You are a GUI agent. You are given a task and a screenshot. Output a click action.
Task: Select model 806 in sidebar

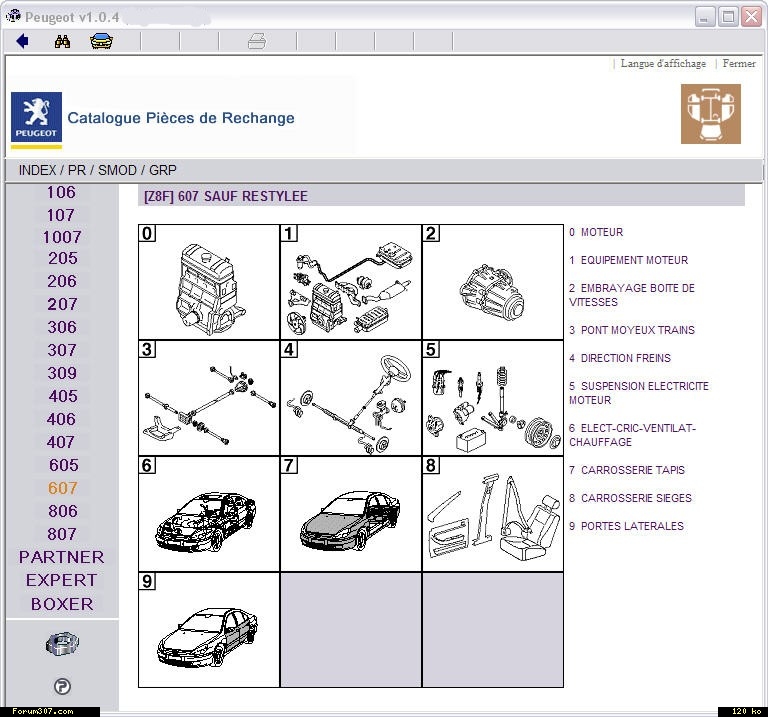63,511
